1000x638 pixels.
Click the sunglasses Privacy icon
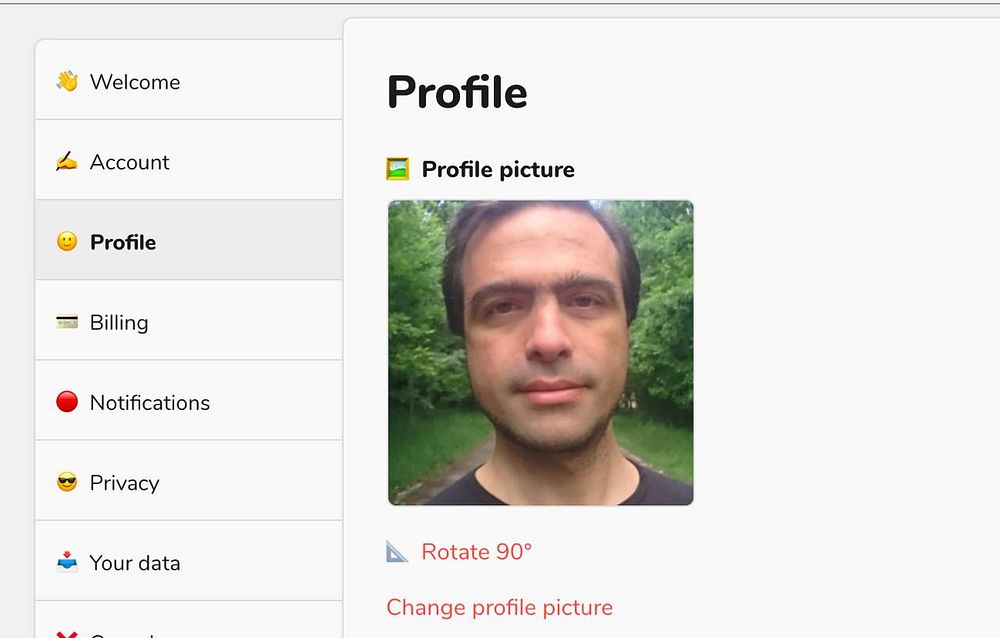(67, 483)
